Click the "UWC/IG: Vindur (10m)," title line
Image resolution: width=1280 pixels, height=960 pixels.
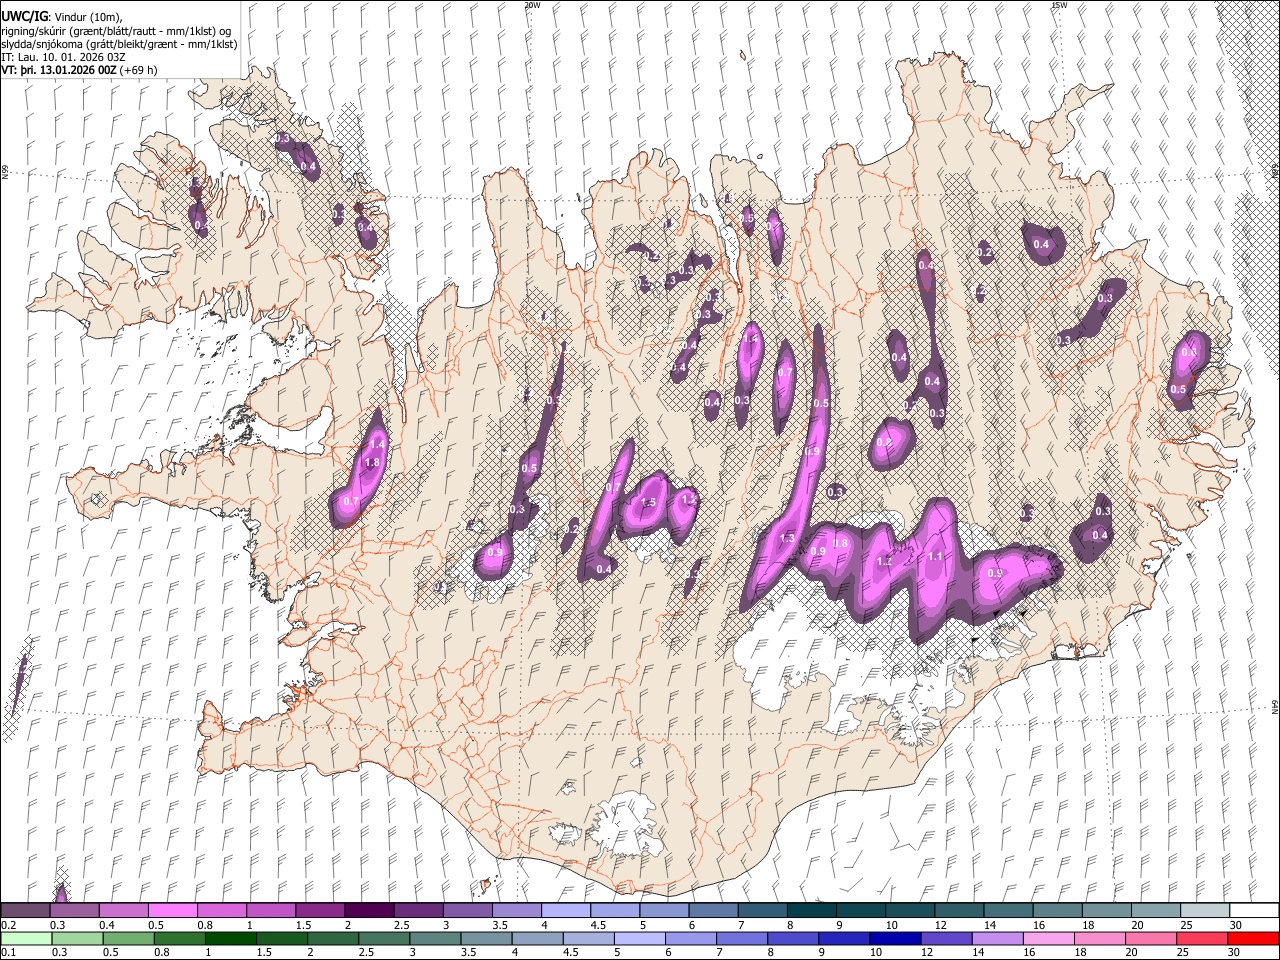[62, 16]
